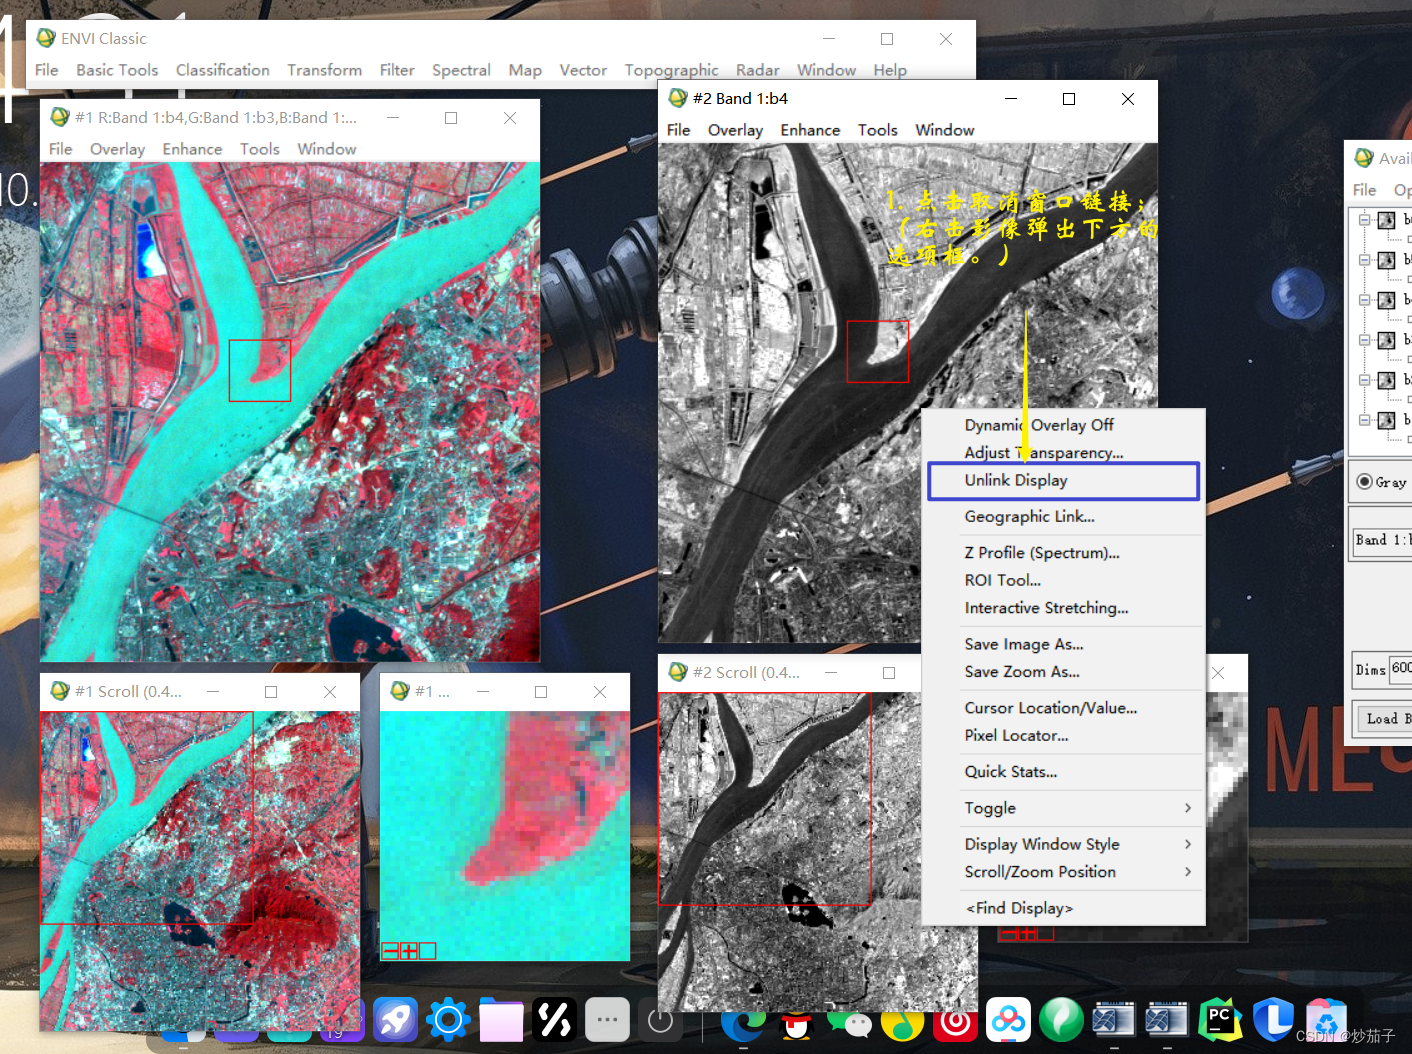This screenshot has height=1054, width=1412.
Task: Collapse the last band file tree node
Action: (1364, 420)
